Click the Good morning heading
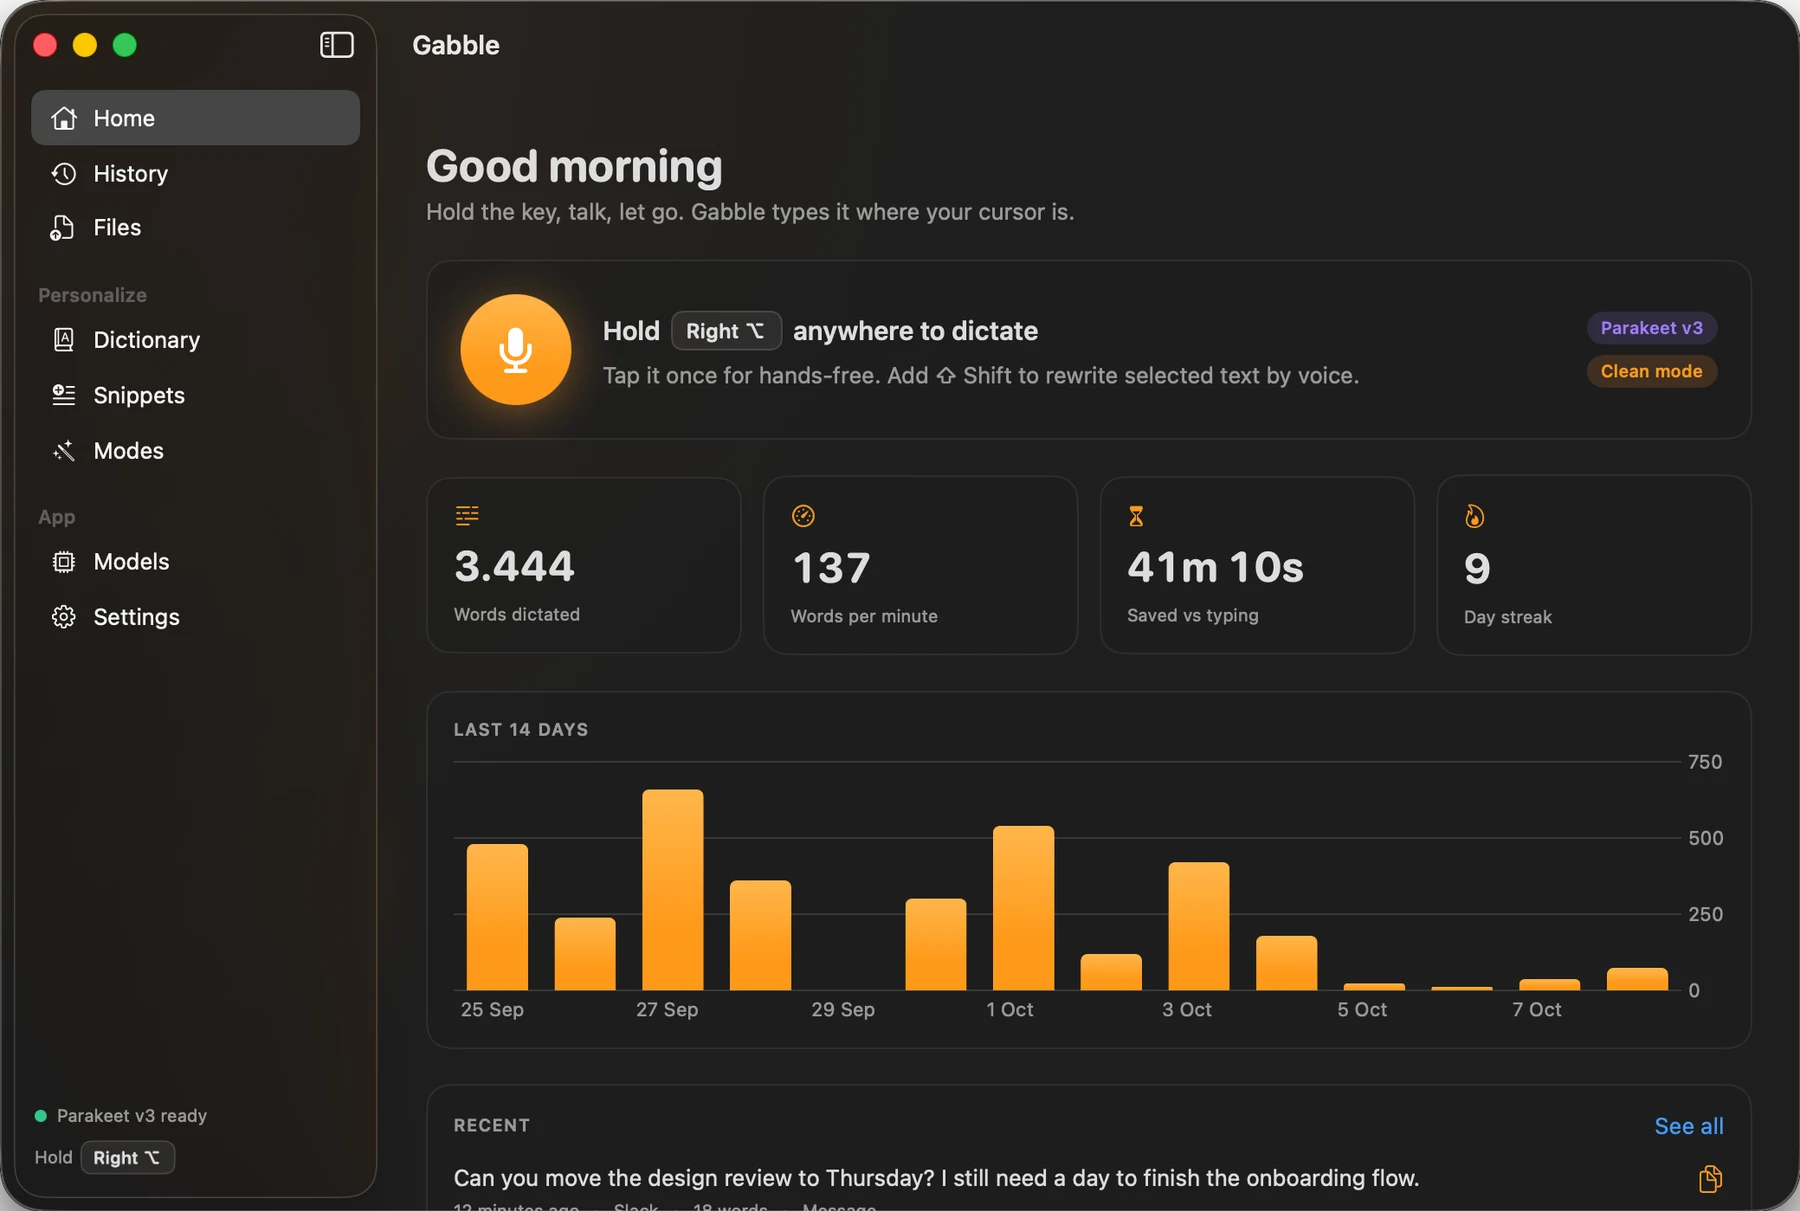Viewport: 1800px width, 1211px height. pos(574,166)
